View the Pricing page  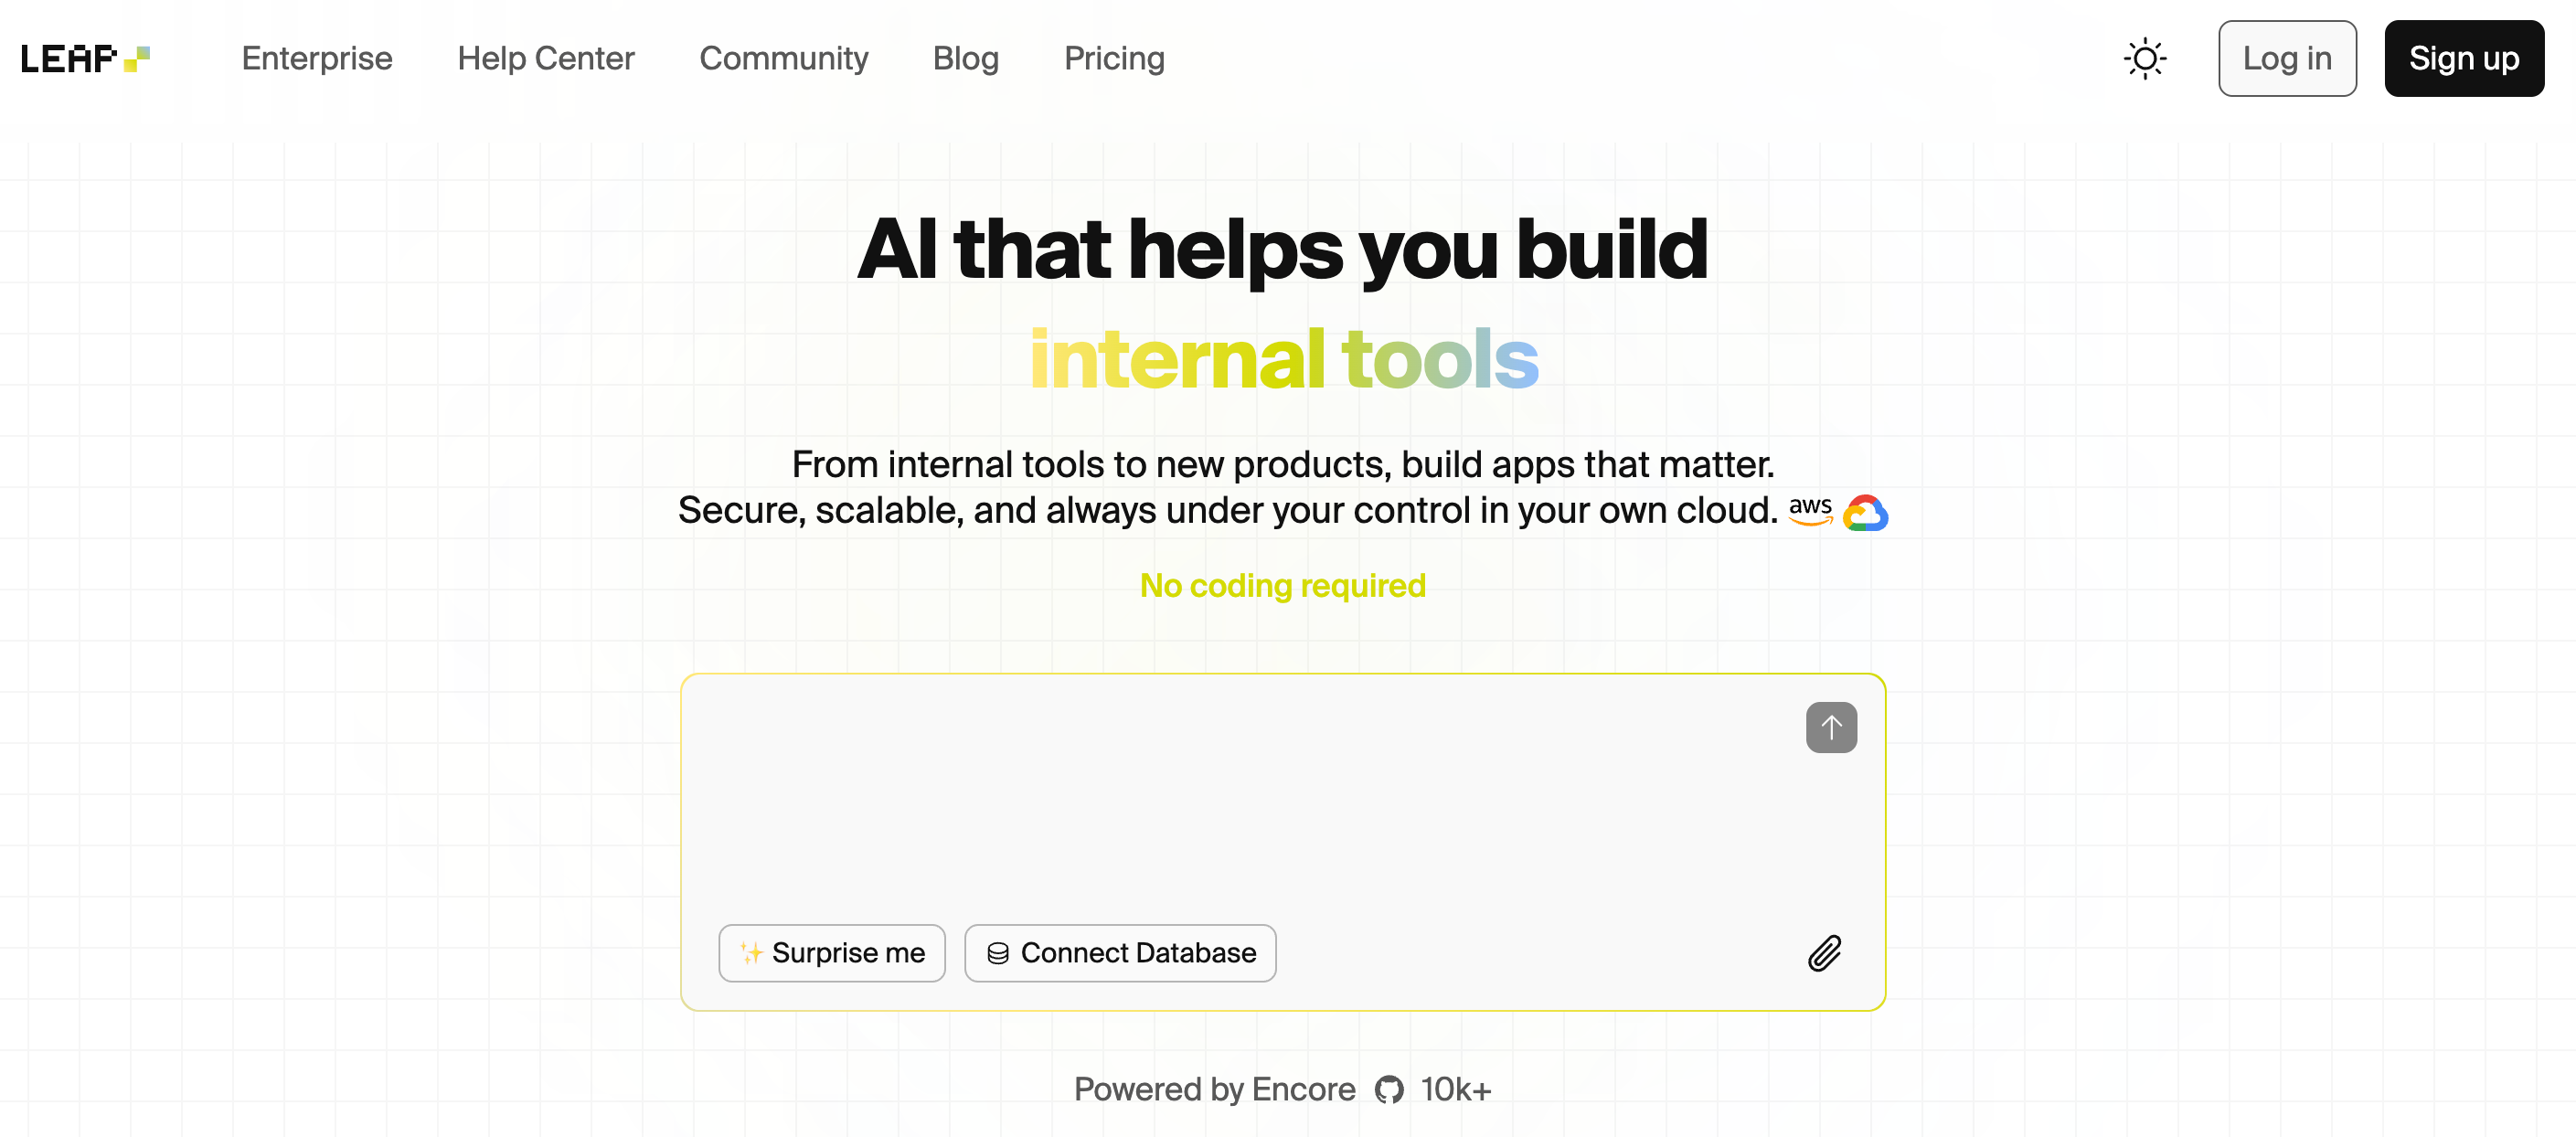1114,59
